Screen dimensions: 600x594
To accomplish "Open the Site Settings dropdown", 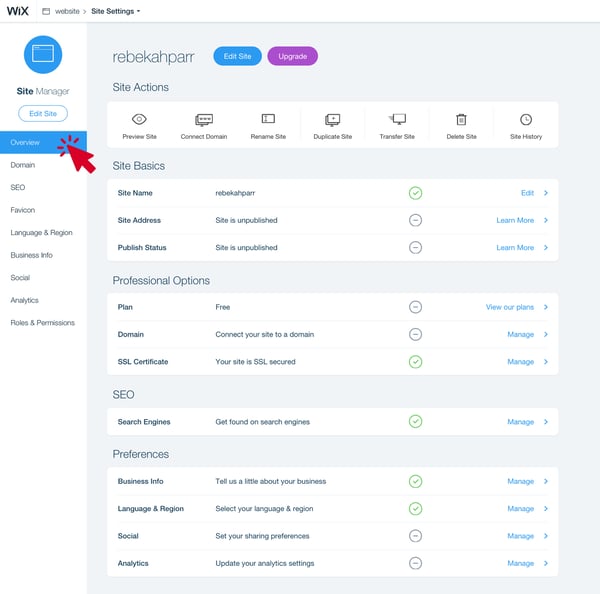I will coord(116,11).
